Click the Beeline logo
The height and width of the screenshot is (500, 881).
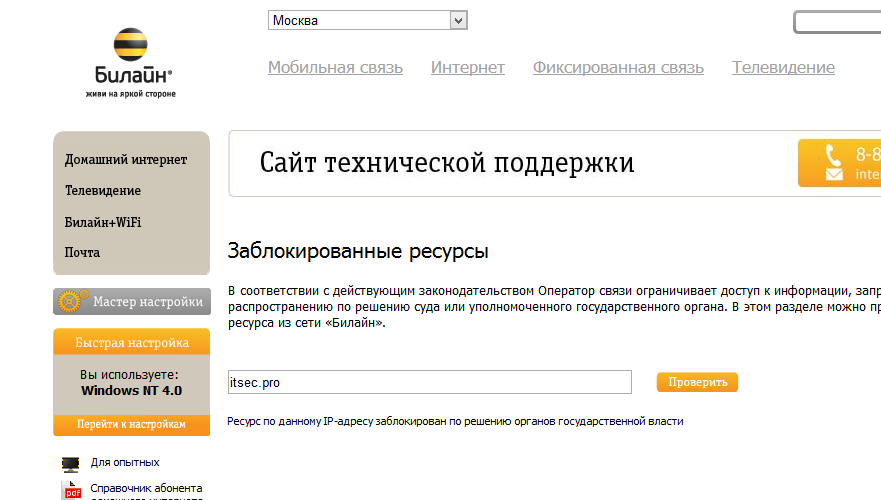tap(131, 63)
